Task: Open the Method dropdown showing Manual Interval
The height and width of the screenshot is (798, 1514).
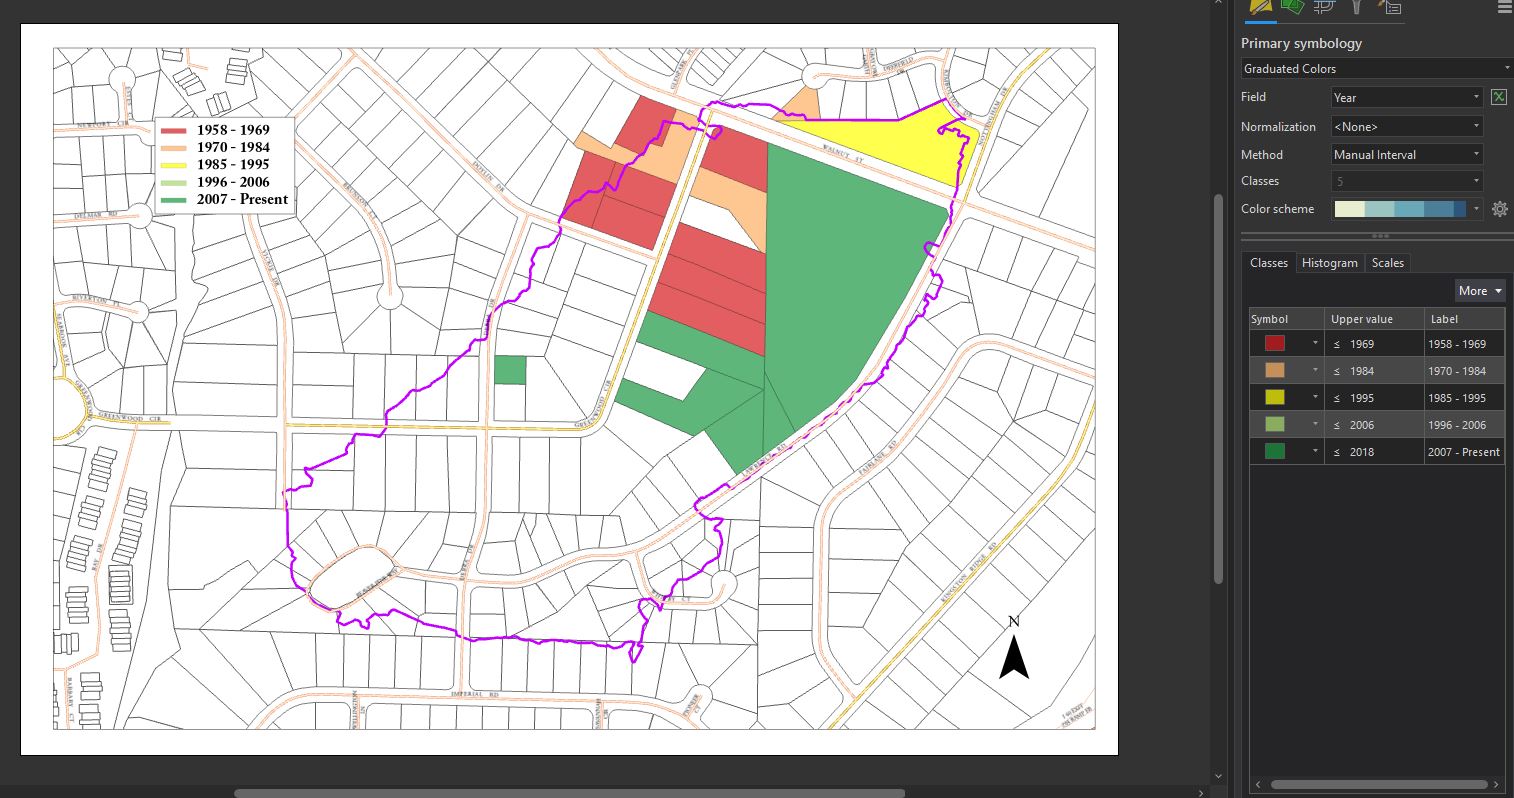Action: point(1406,155)
